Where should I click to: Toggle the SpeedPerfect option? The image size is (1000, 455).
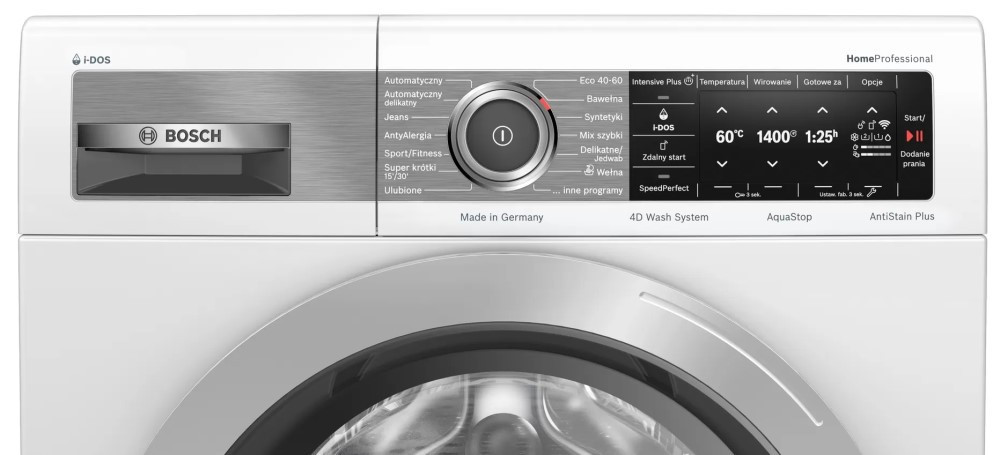pyautogui.click(x=663, y=188)
